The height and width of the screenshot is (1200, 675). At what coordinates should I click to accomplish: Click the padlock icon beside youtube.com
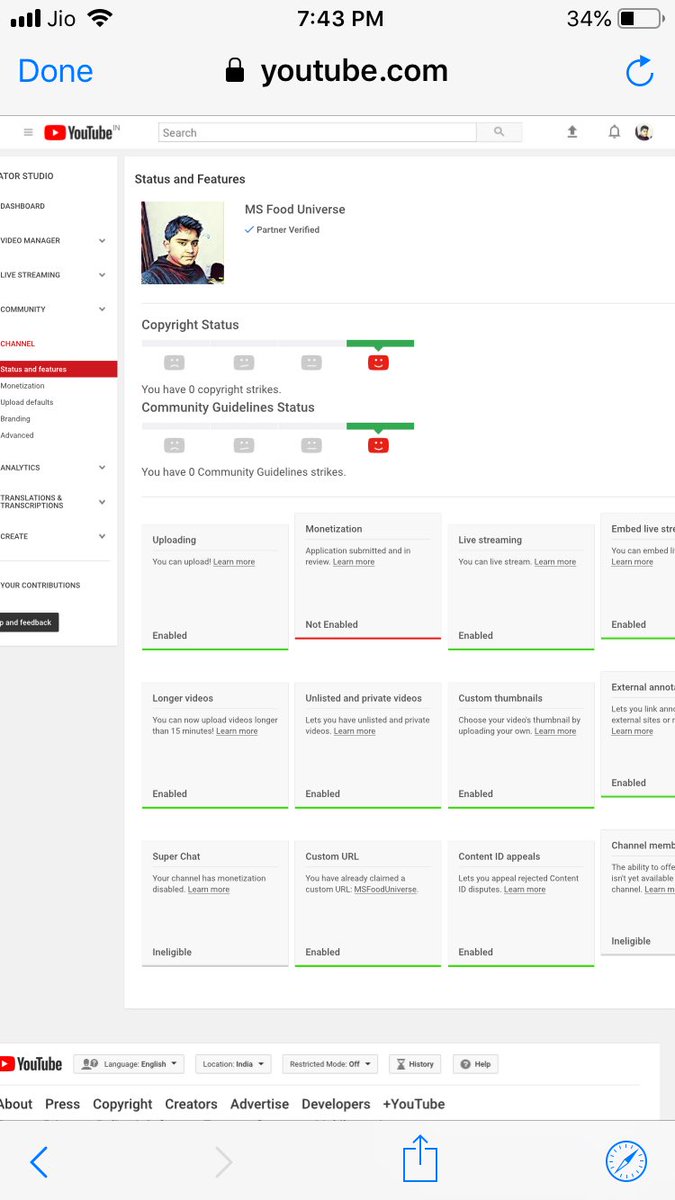click(x=235, y=70)
